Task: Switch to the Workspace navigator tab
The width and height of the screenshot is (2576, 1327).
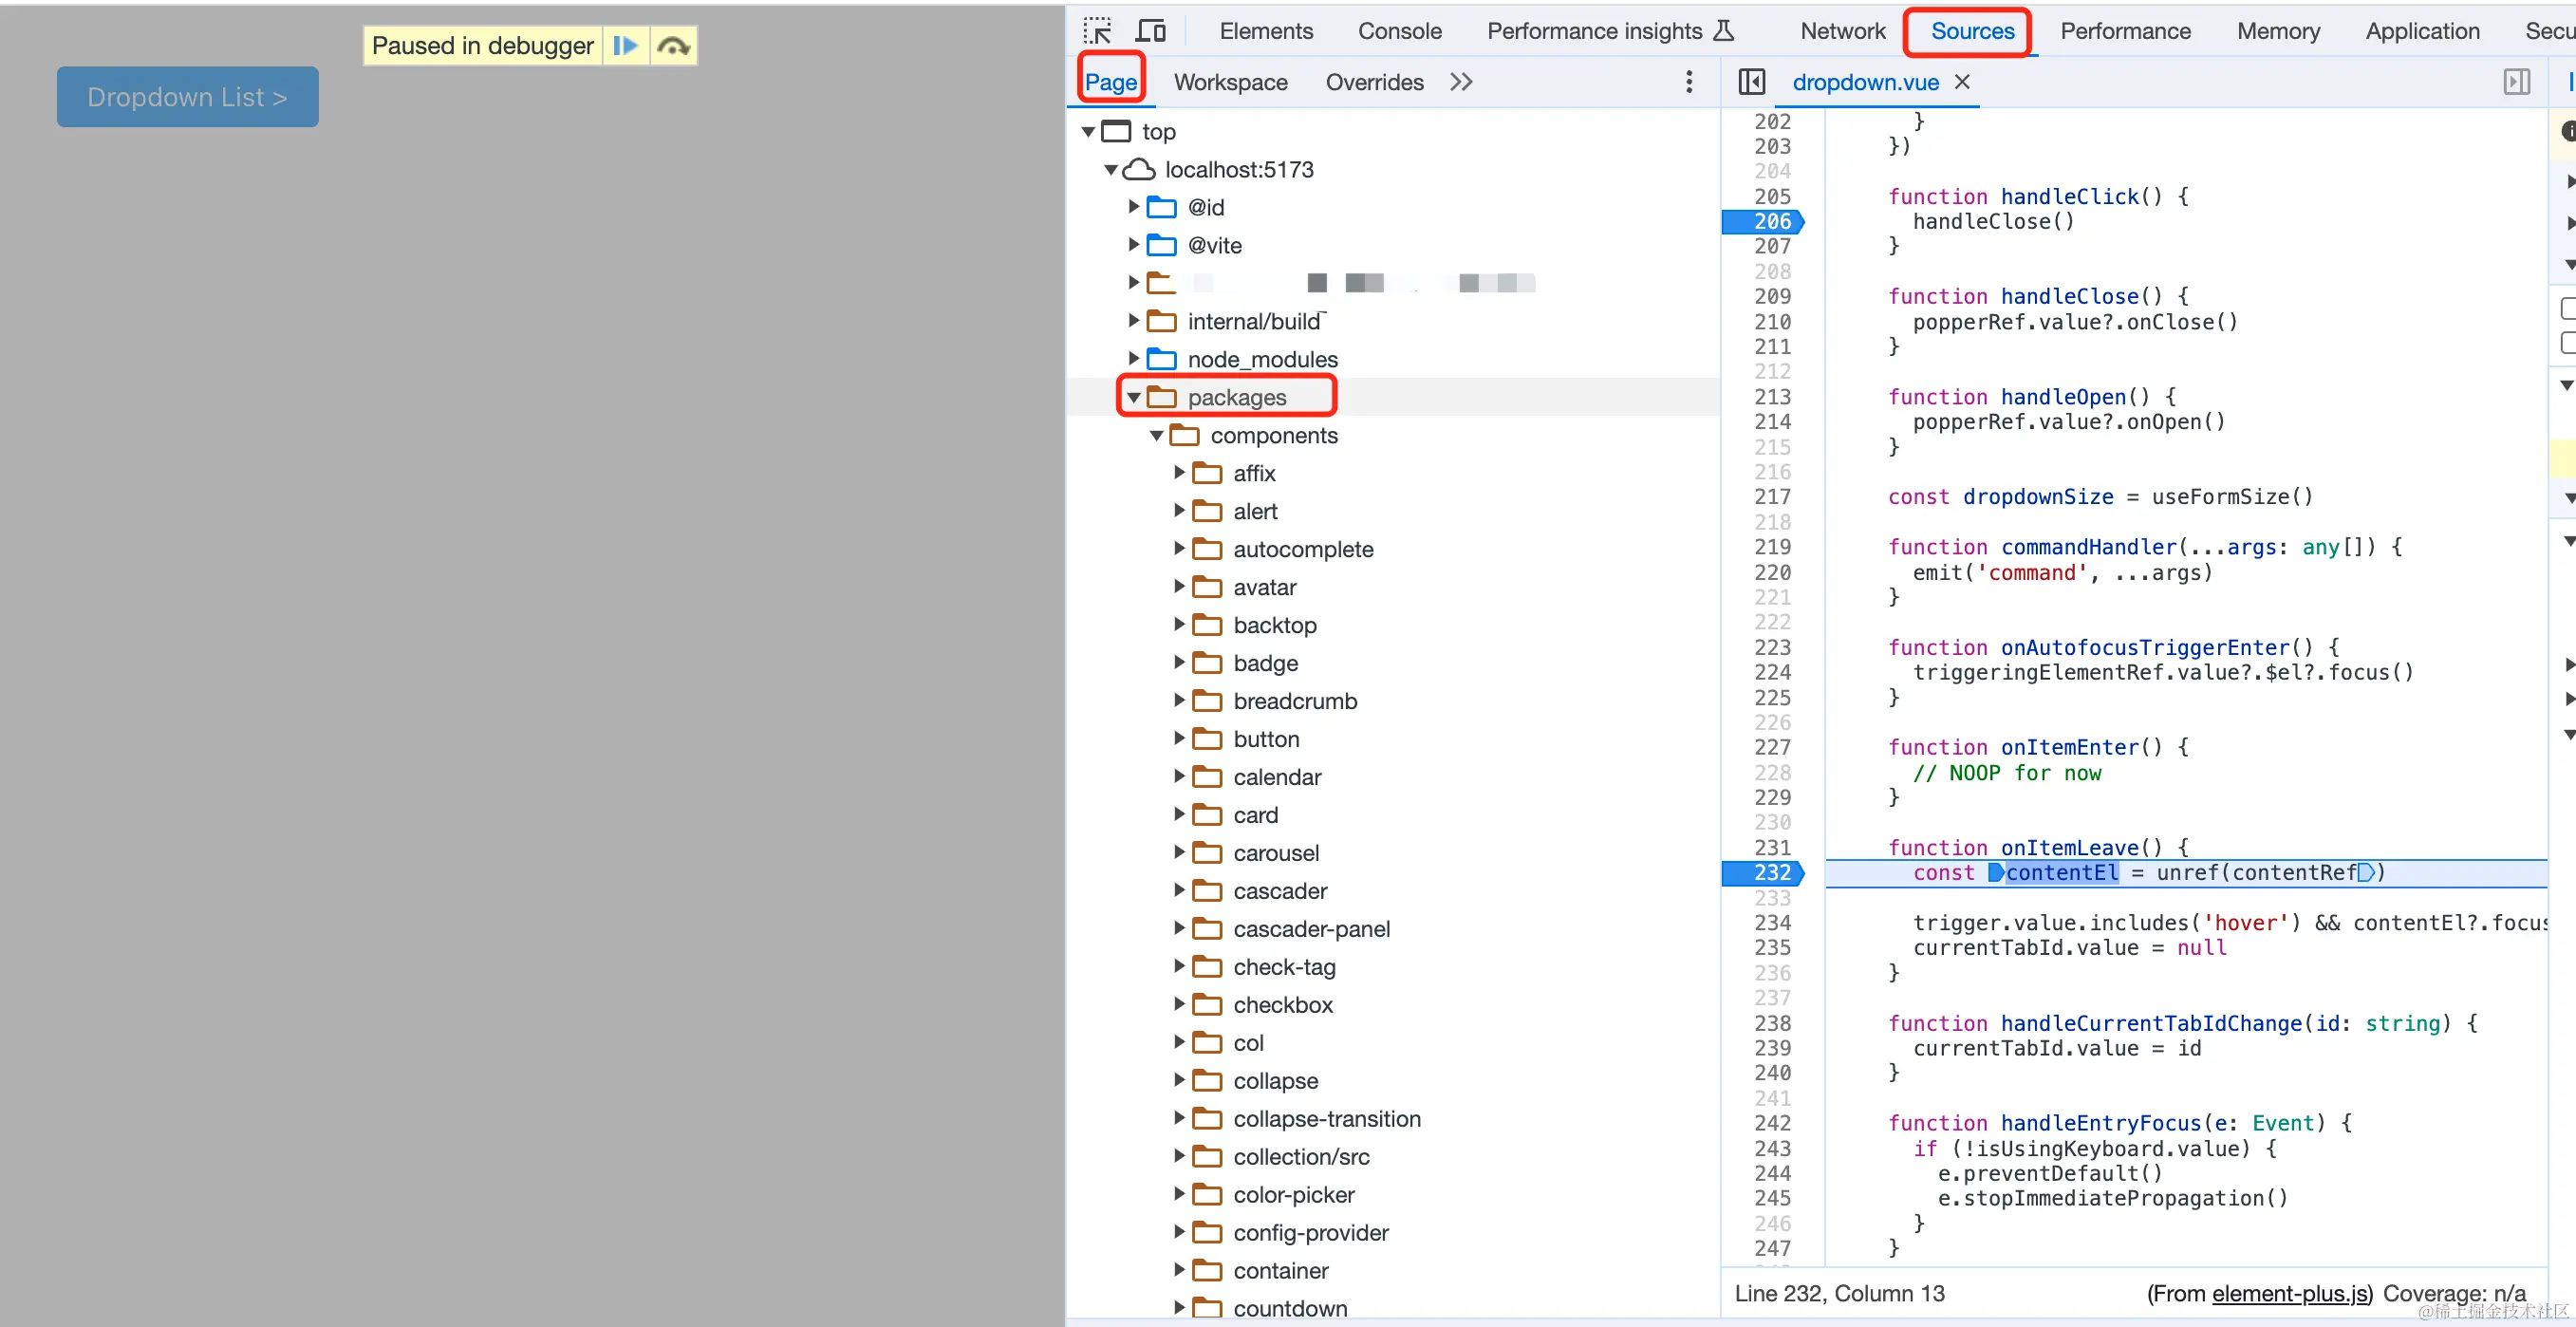Action: [1230, 82]
